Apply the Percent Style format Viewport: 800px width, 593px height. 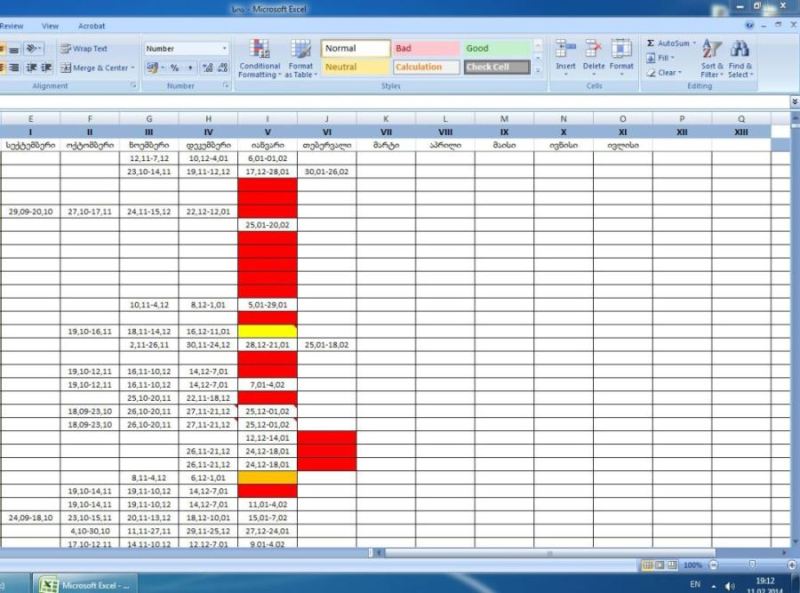point(174,67)
